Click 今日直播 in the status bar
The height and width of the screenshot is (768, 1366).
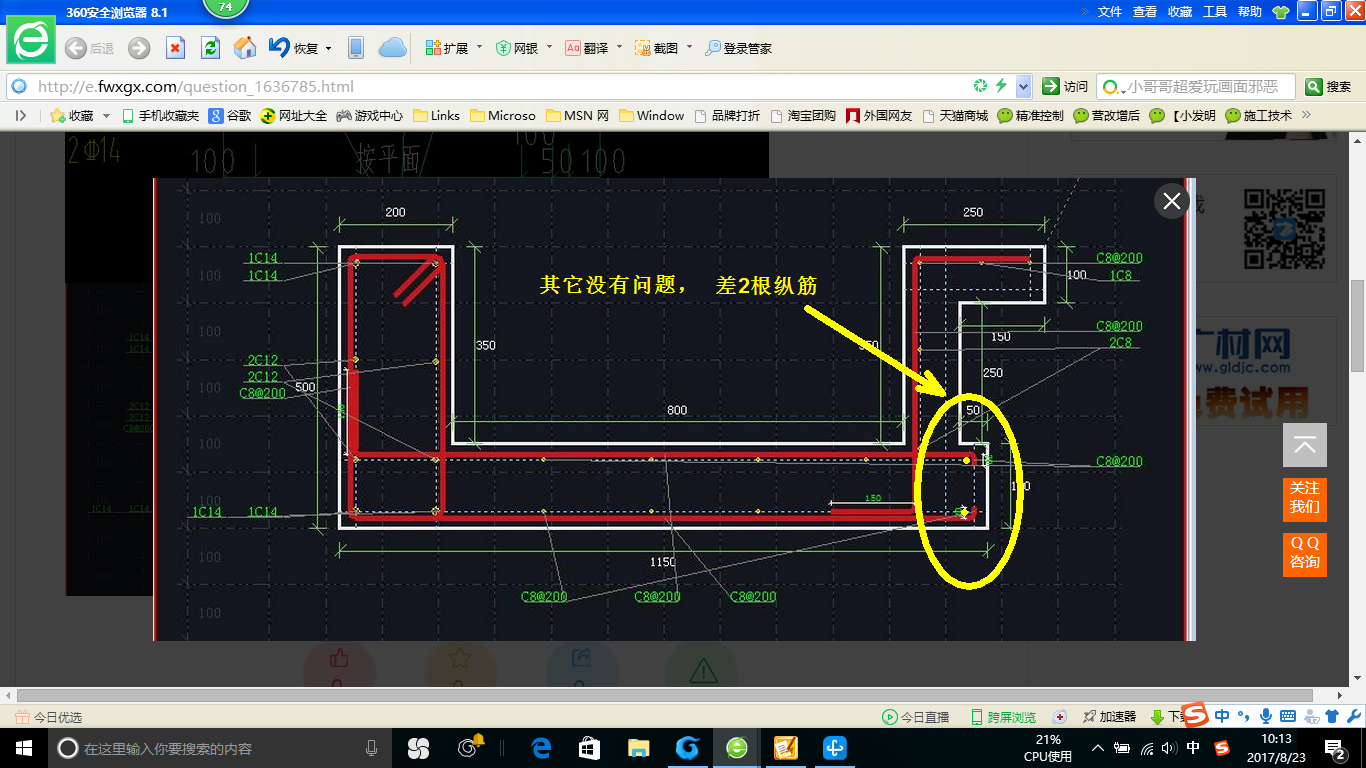click(x=915, y=717)
